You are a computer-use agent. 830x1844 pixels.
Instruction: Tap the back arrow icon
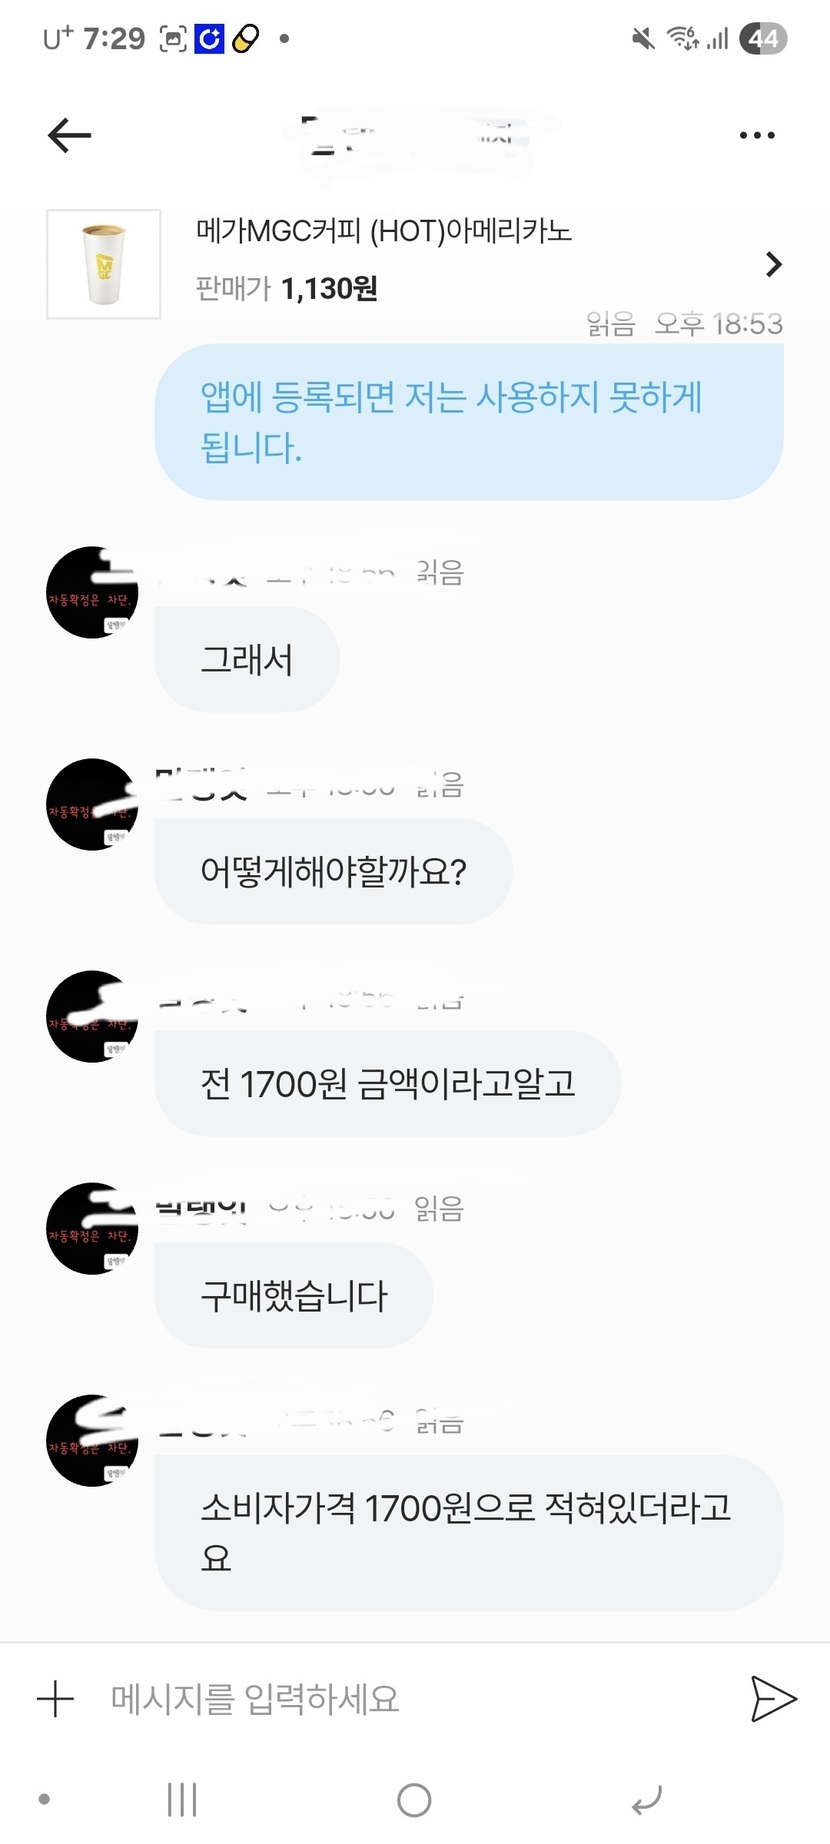(69, 135)
